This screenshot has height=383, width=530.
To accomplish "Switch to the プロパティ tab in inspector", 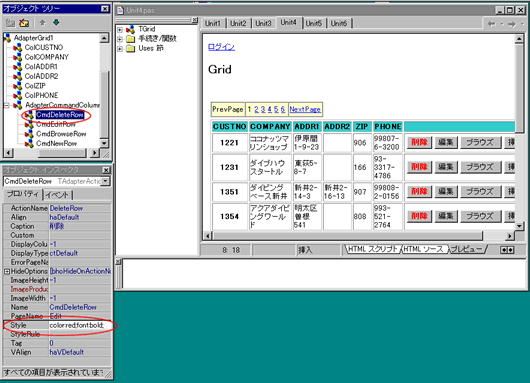I will coord(23,194).
